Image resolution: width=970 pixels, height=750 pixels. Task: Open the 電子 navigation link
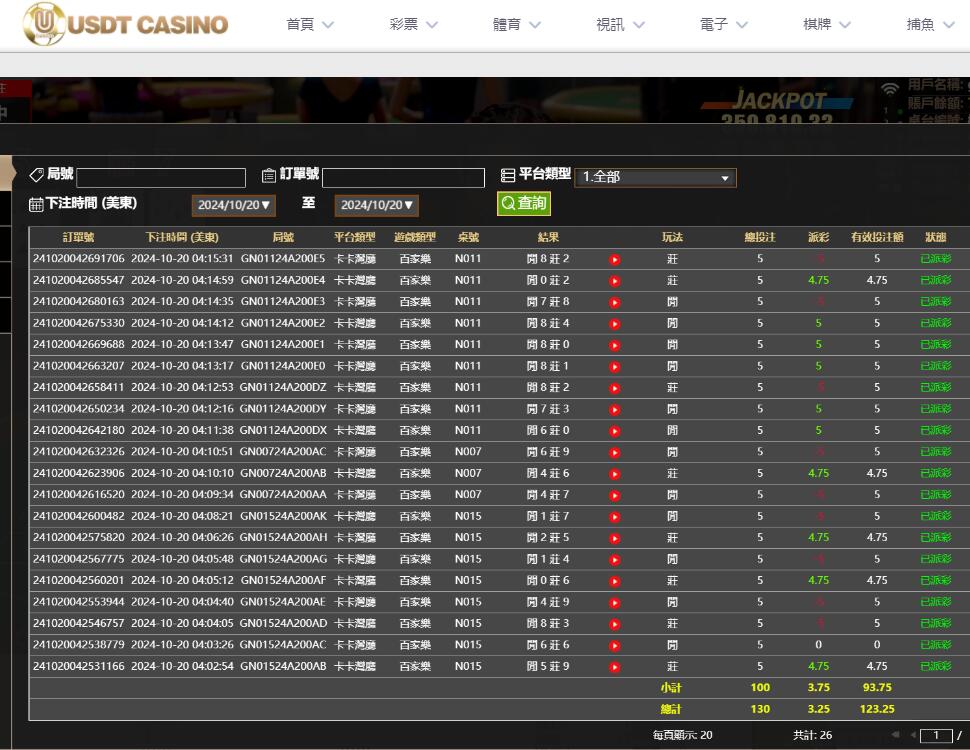tap(723, 25)
